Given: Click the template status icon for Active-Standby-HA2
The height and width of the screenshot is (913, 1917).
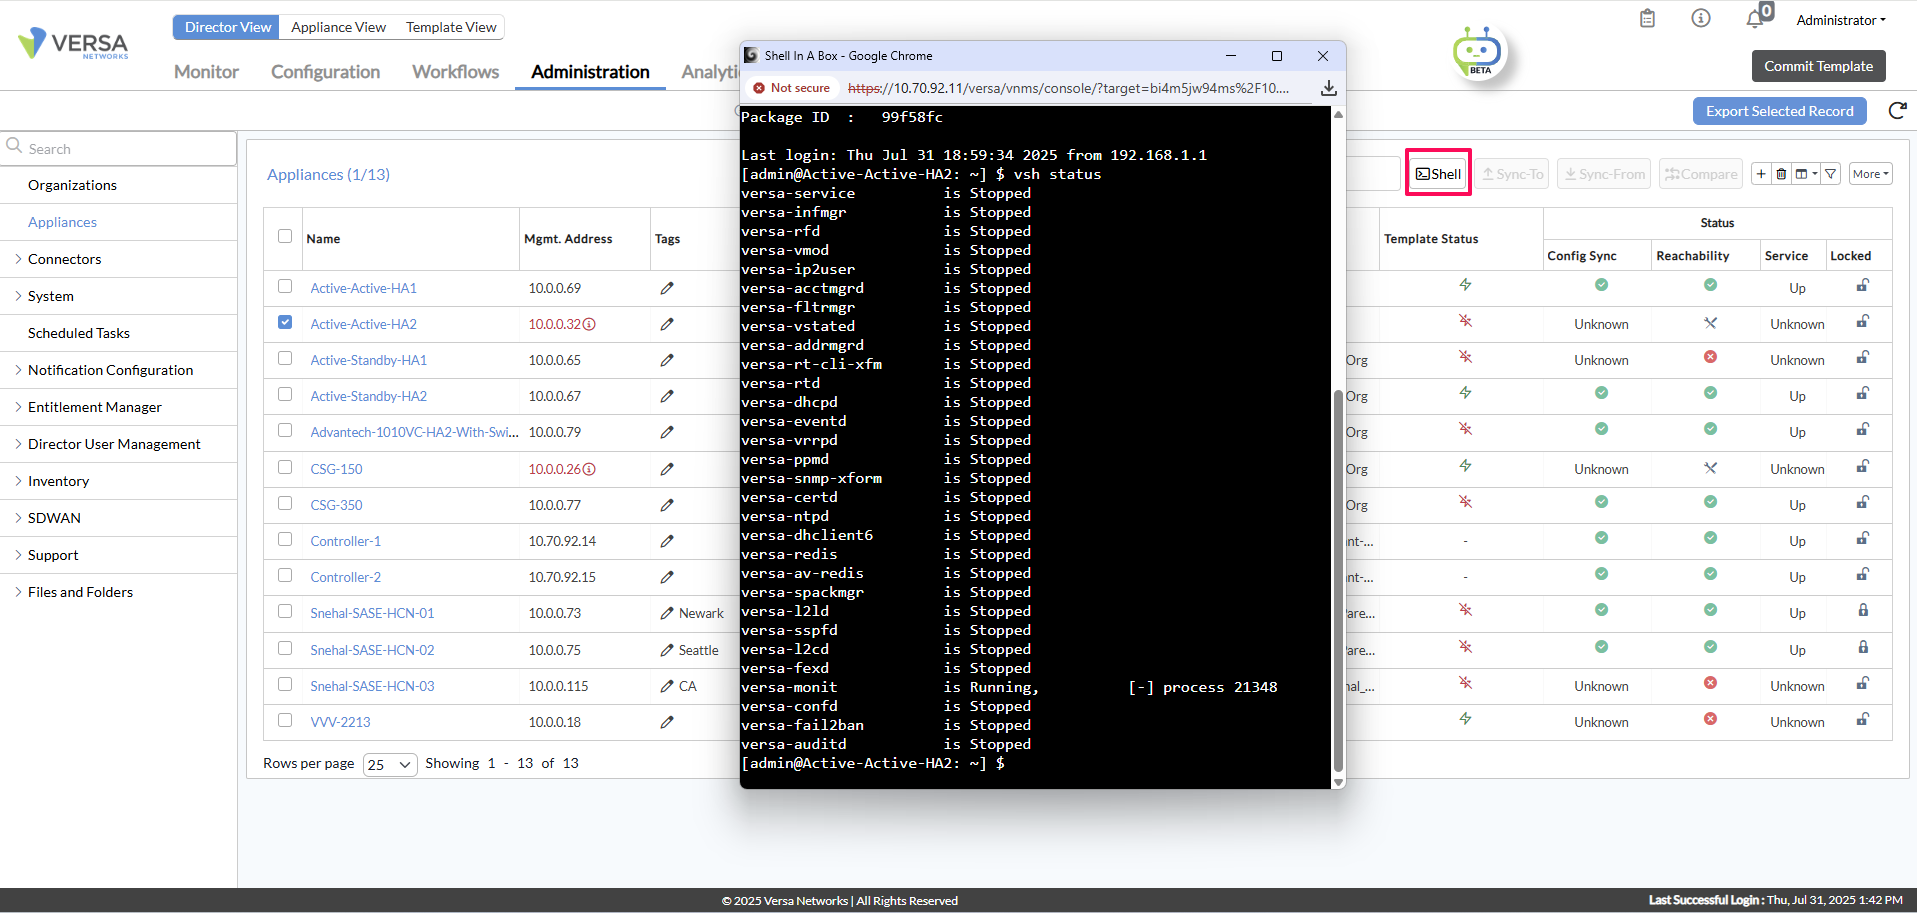Looking at the screenshot, I should pos(1465,393).
